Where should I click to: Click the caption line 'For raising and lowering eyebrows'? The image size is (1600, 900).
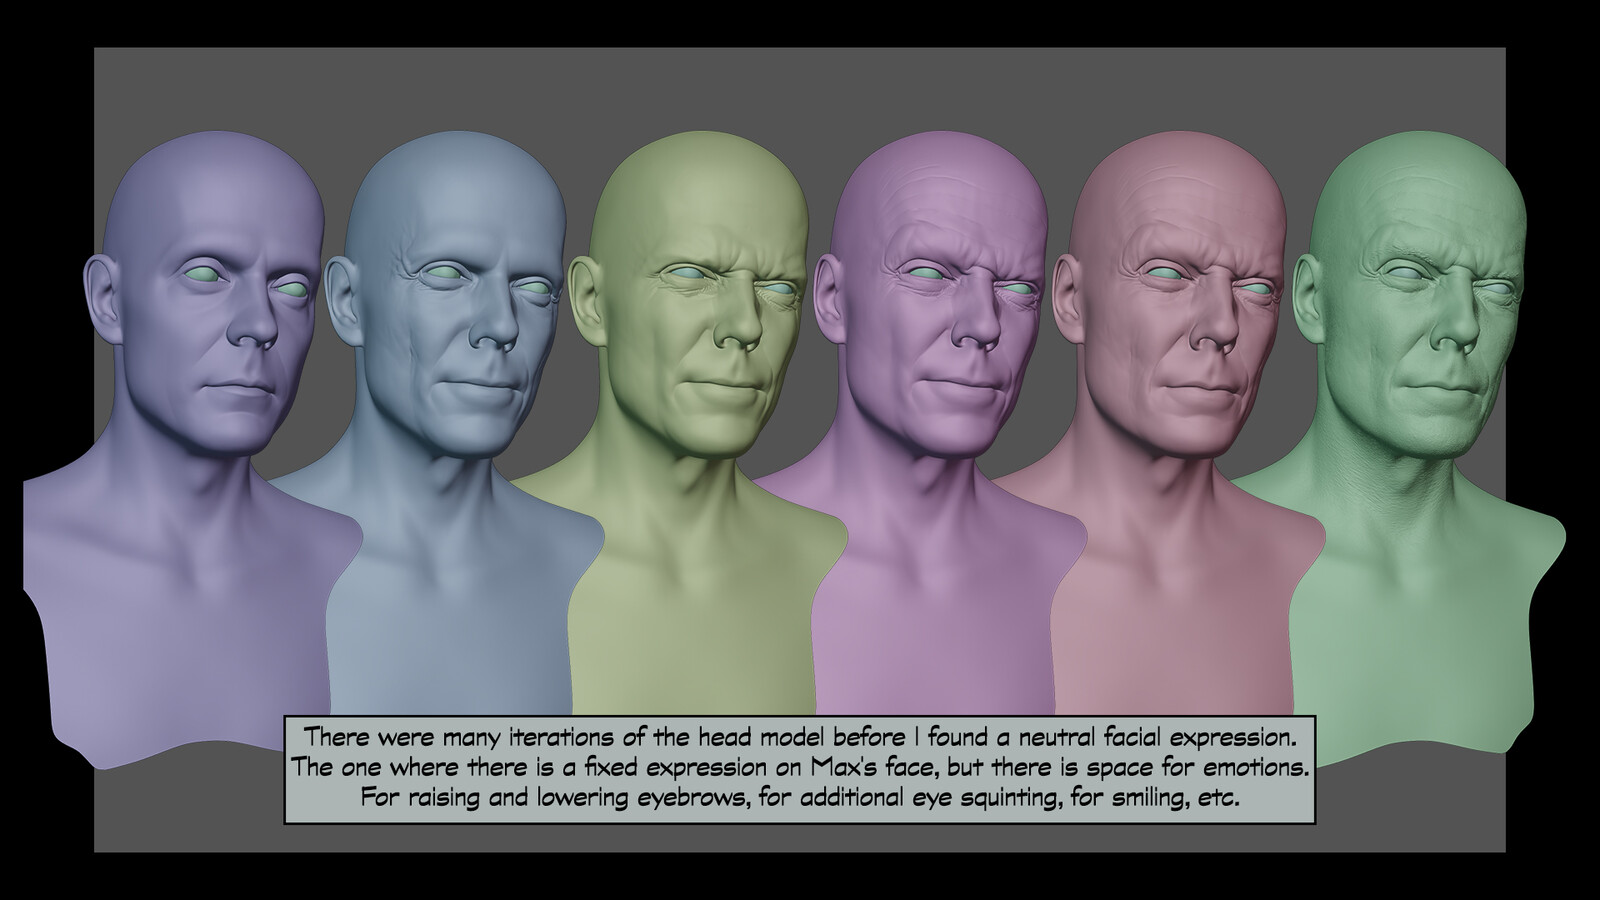[799, 799]
